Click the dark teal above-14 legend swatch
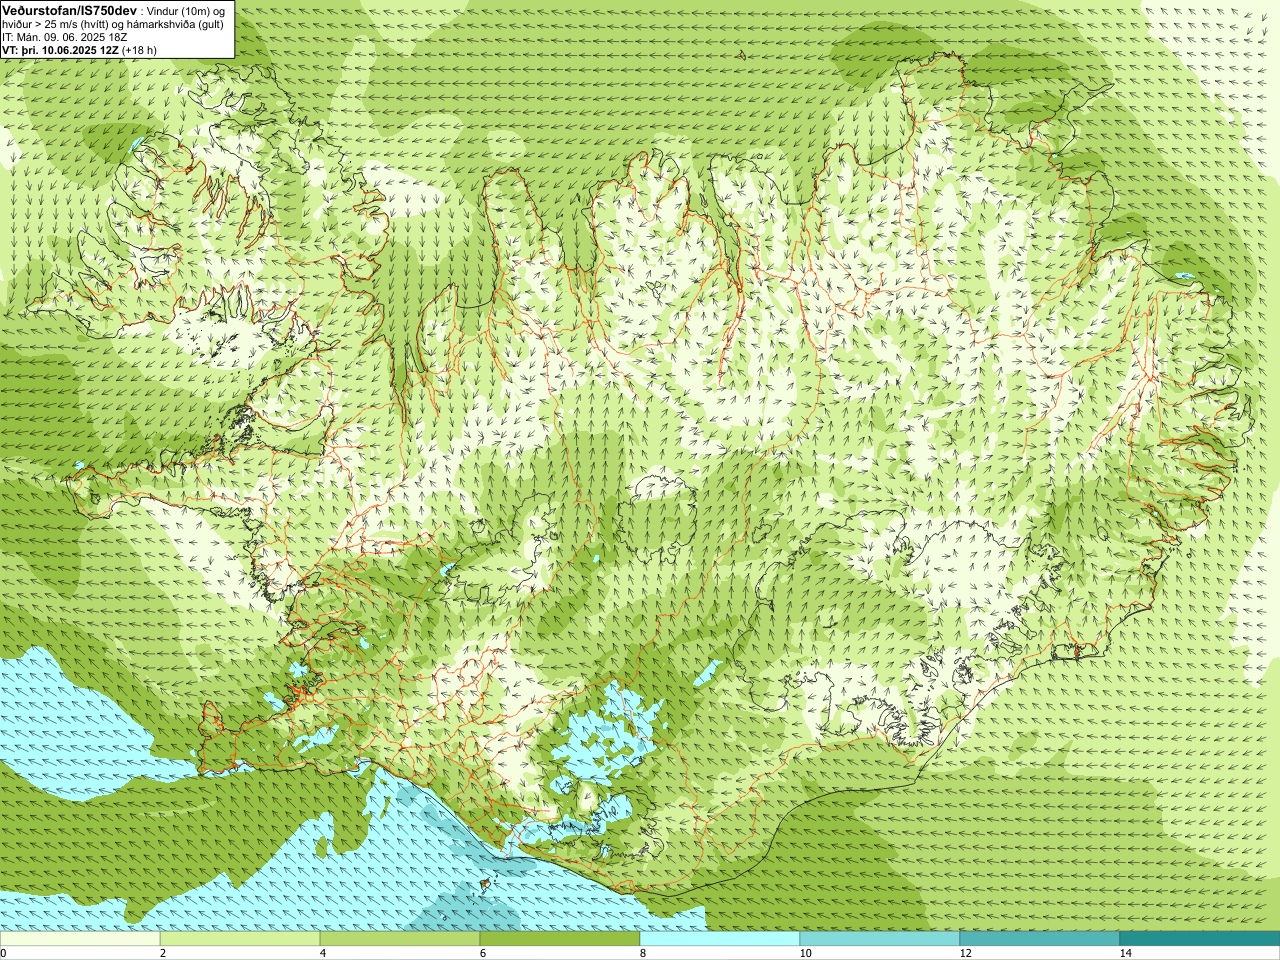Viewport: 1280px width, 960px height. tap(1200, 939)
